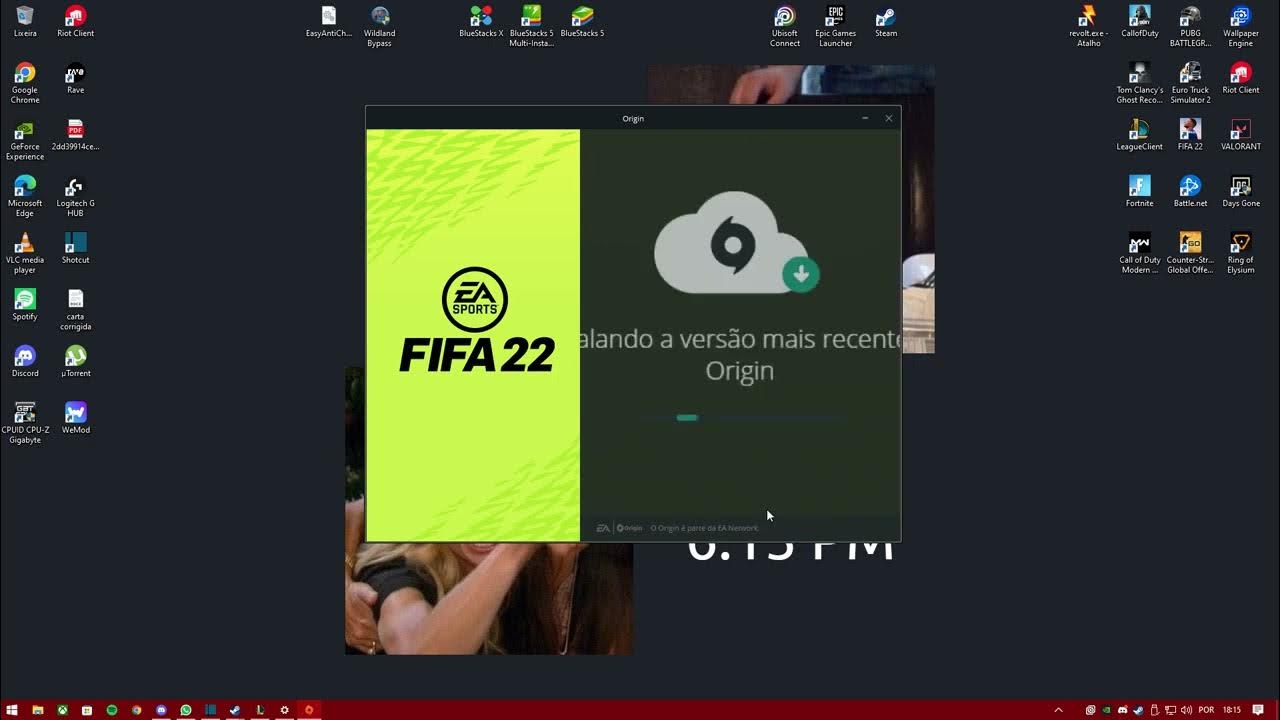Open the Counter-Strike Global Offensive shortcut
1280x720 pixels.
(1190, 254)
